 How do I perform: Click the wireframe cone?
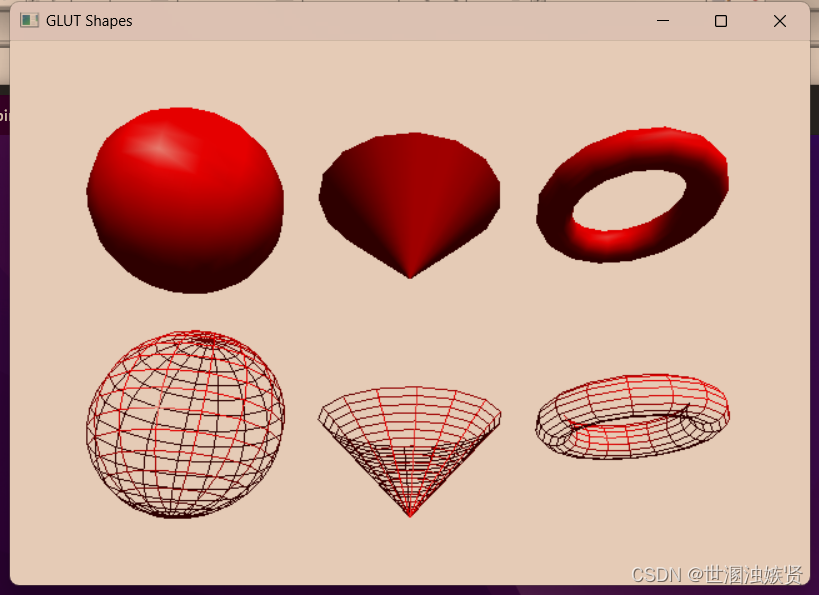pos(410,452)
